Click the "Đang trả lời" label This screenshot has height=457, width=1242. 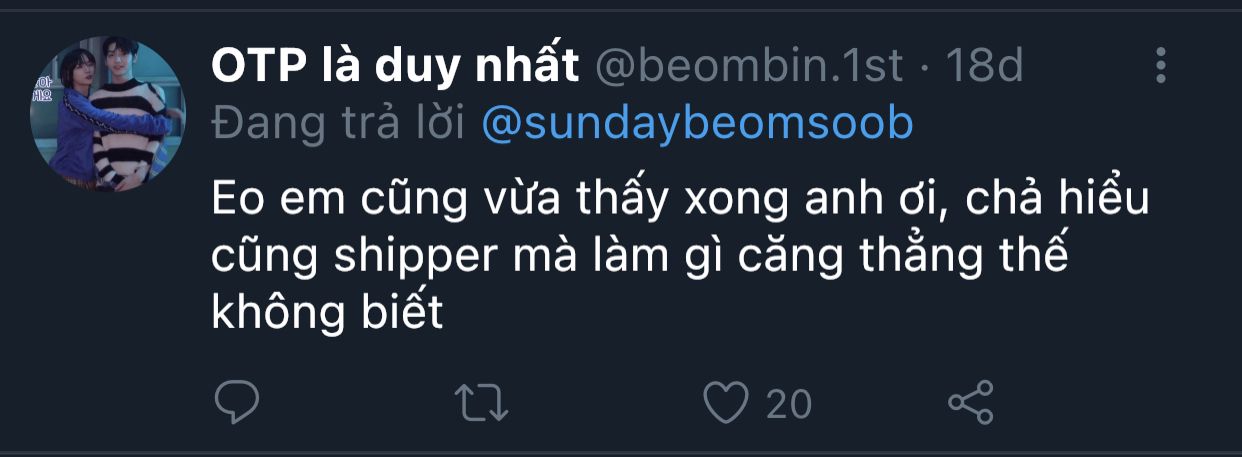click(339, 123)
